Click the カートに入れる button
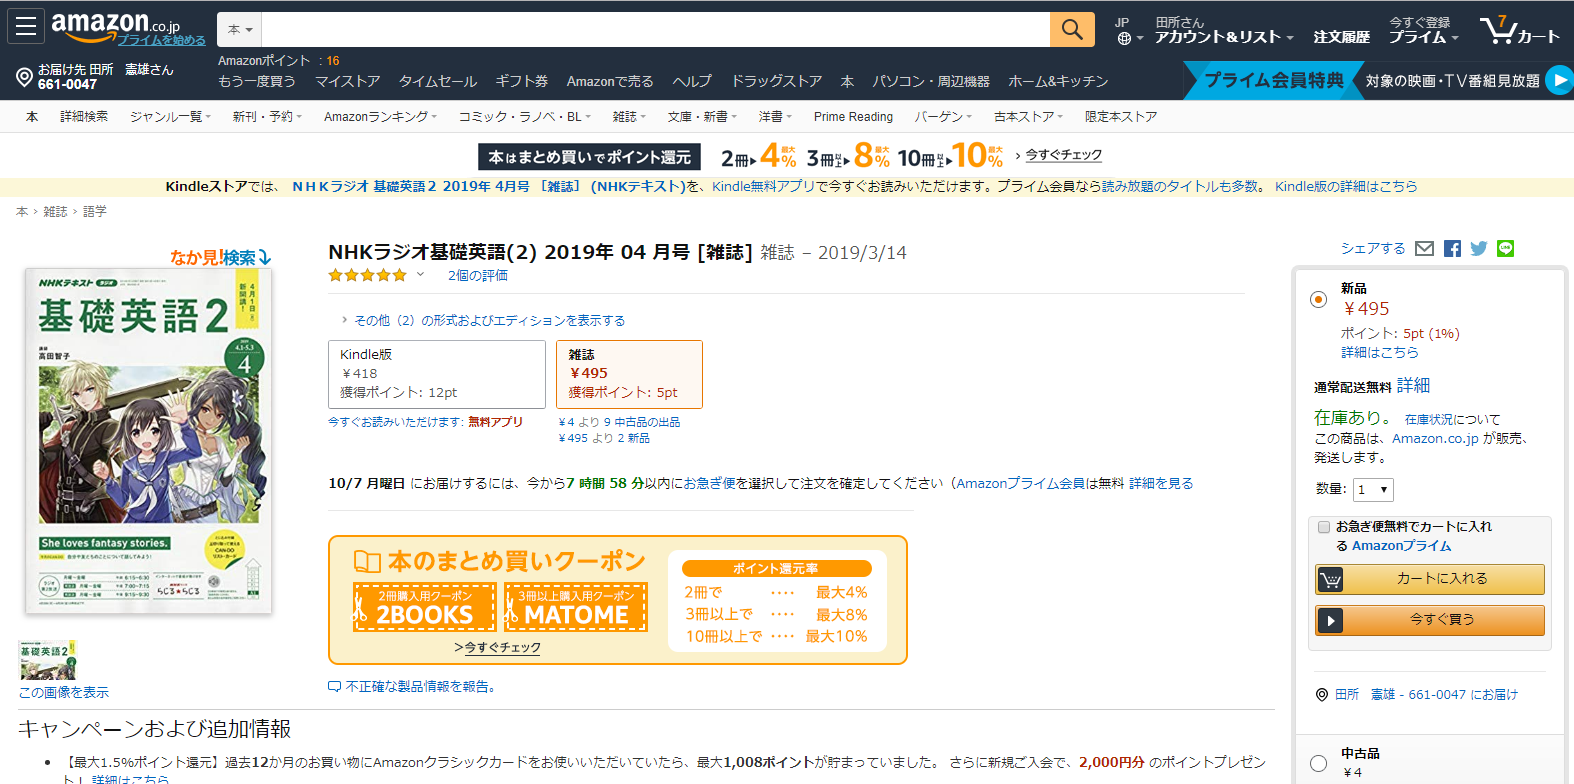Viewport: 1574px width, 784px height. 1430,579
